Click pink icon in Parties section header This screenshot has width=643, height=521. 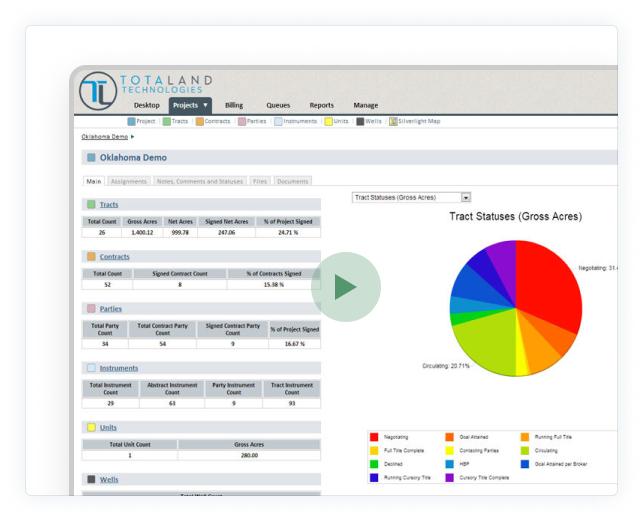tap(91, 308)
